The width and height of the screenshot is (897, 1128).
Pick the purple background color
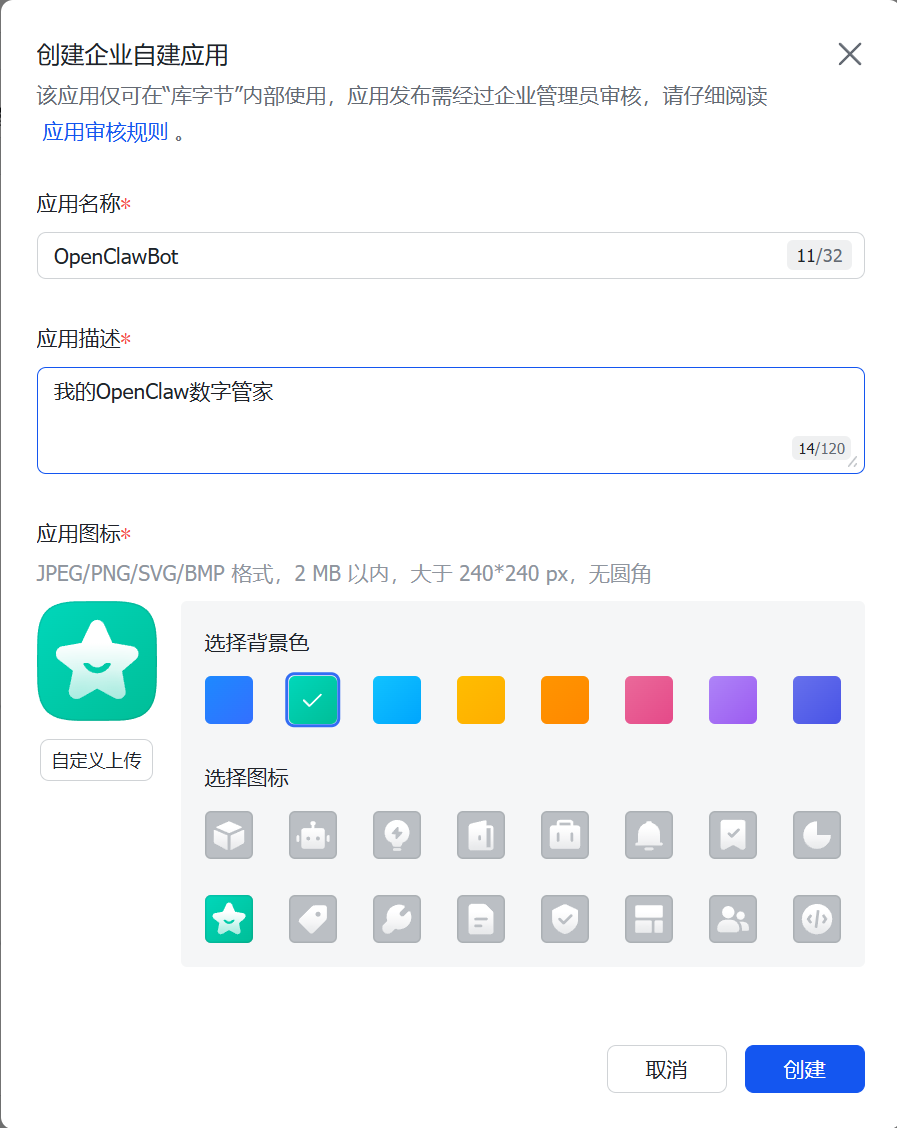(733, 700)
